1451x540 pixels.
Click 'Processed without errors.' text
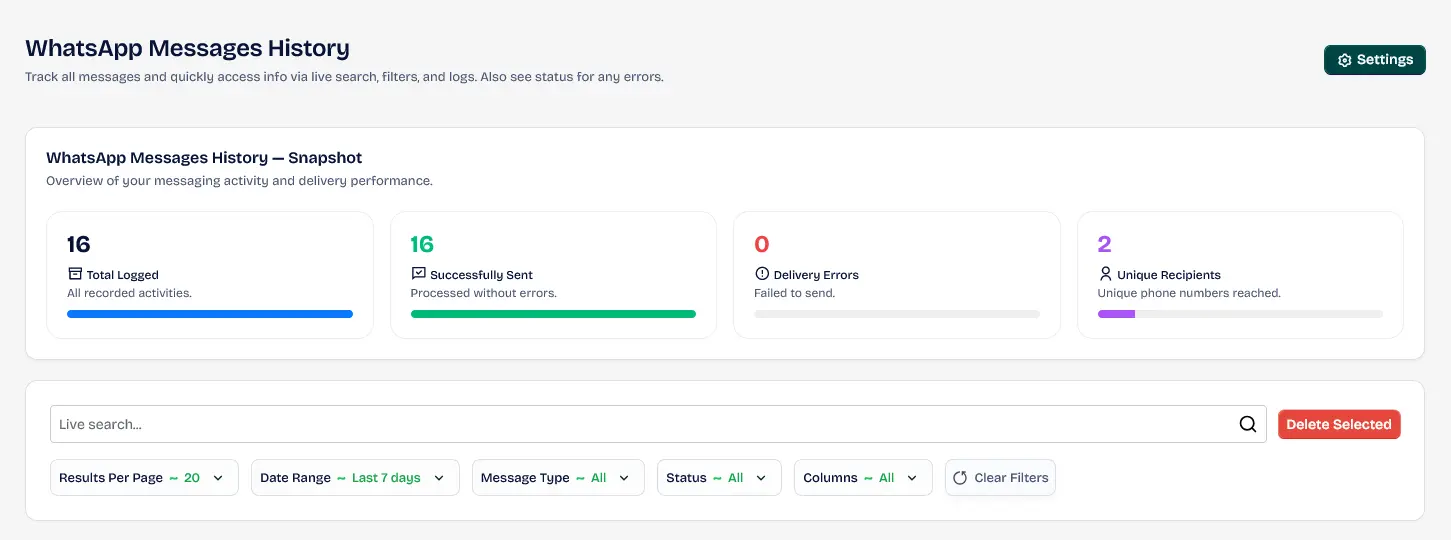coord(483,293)
